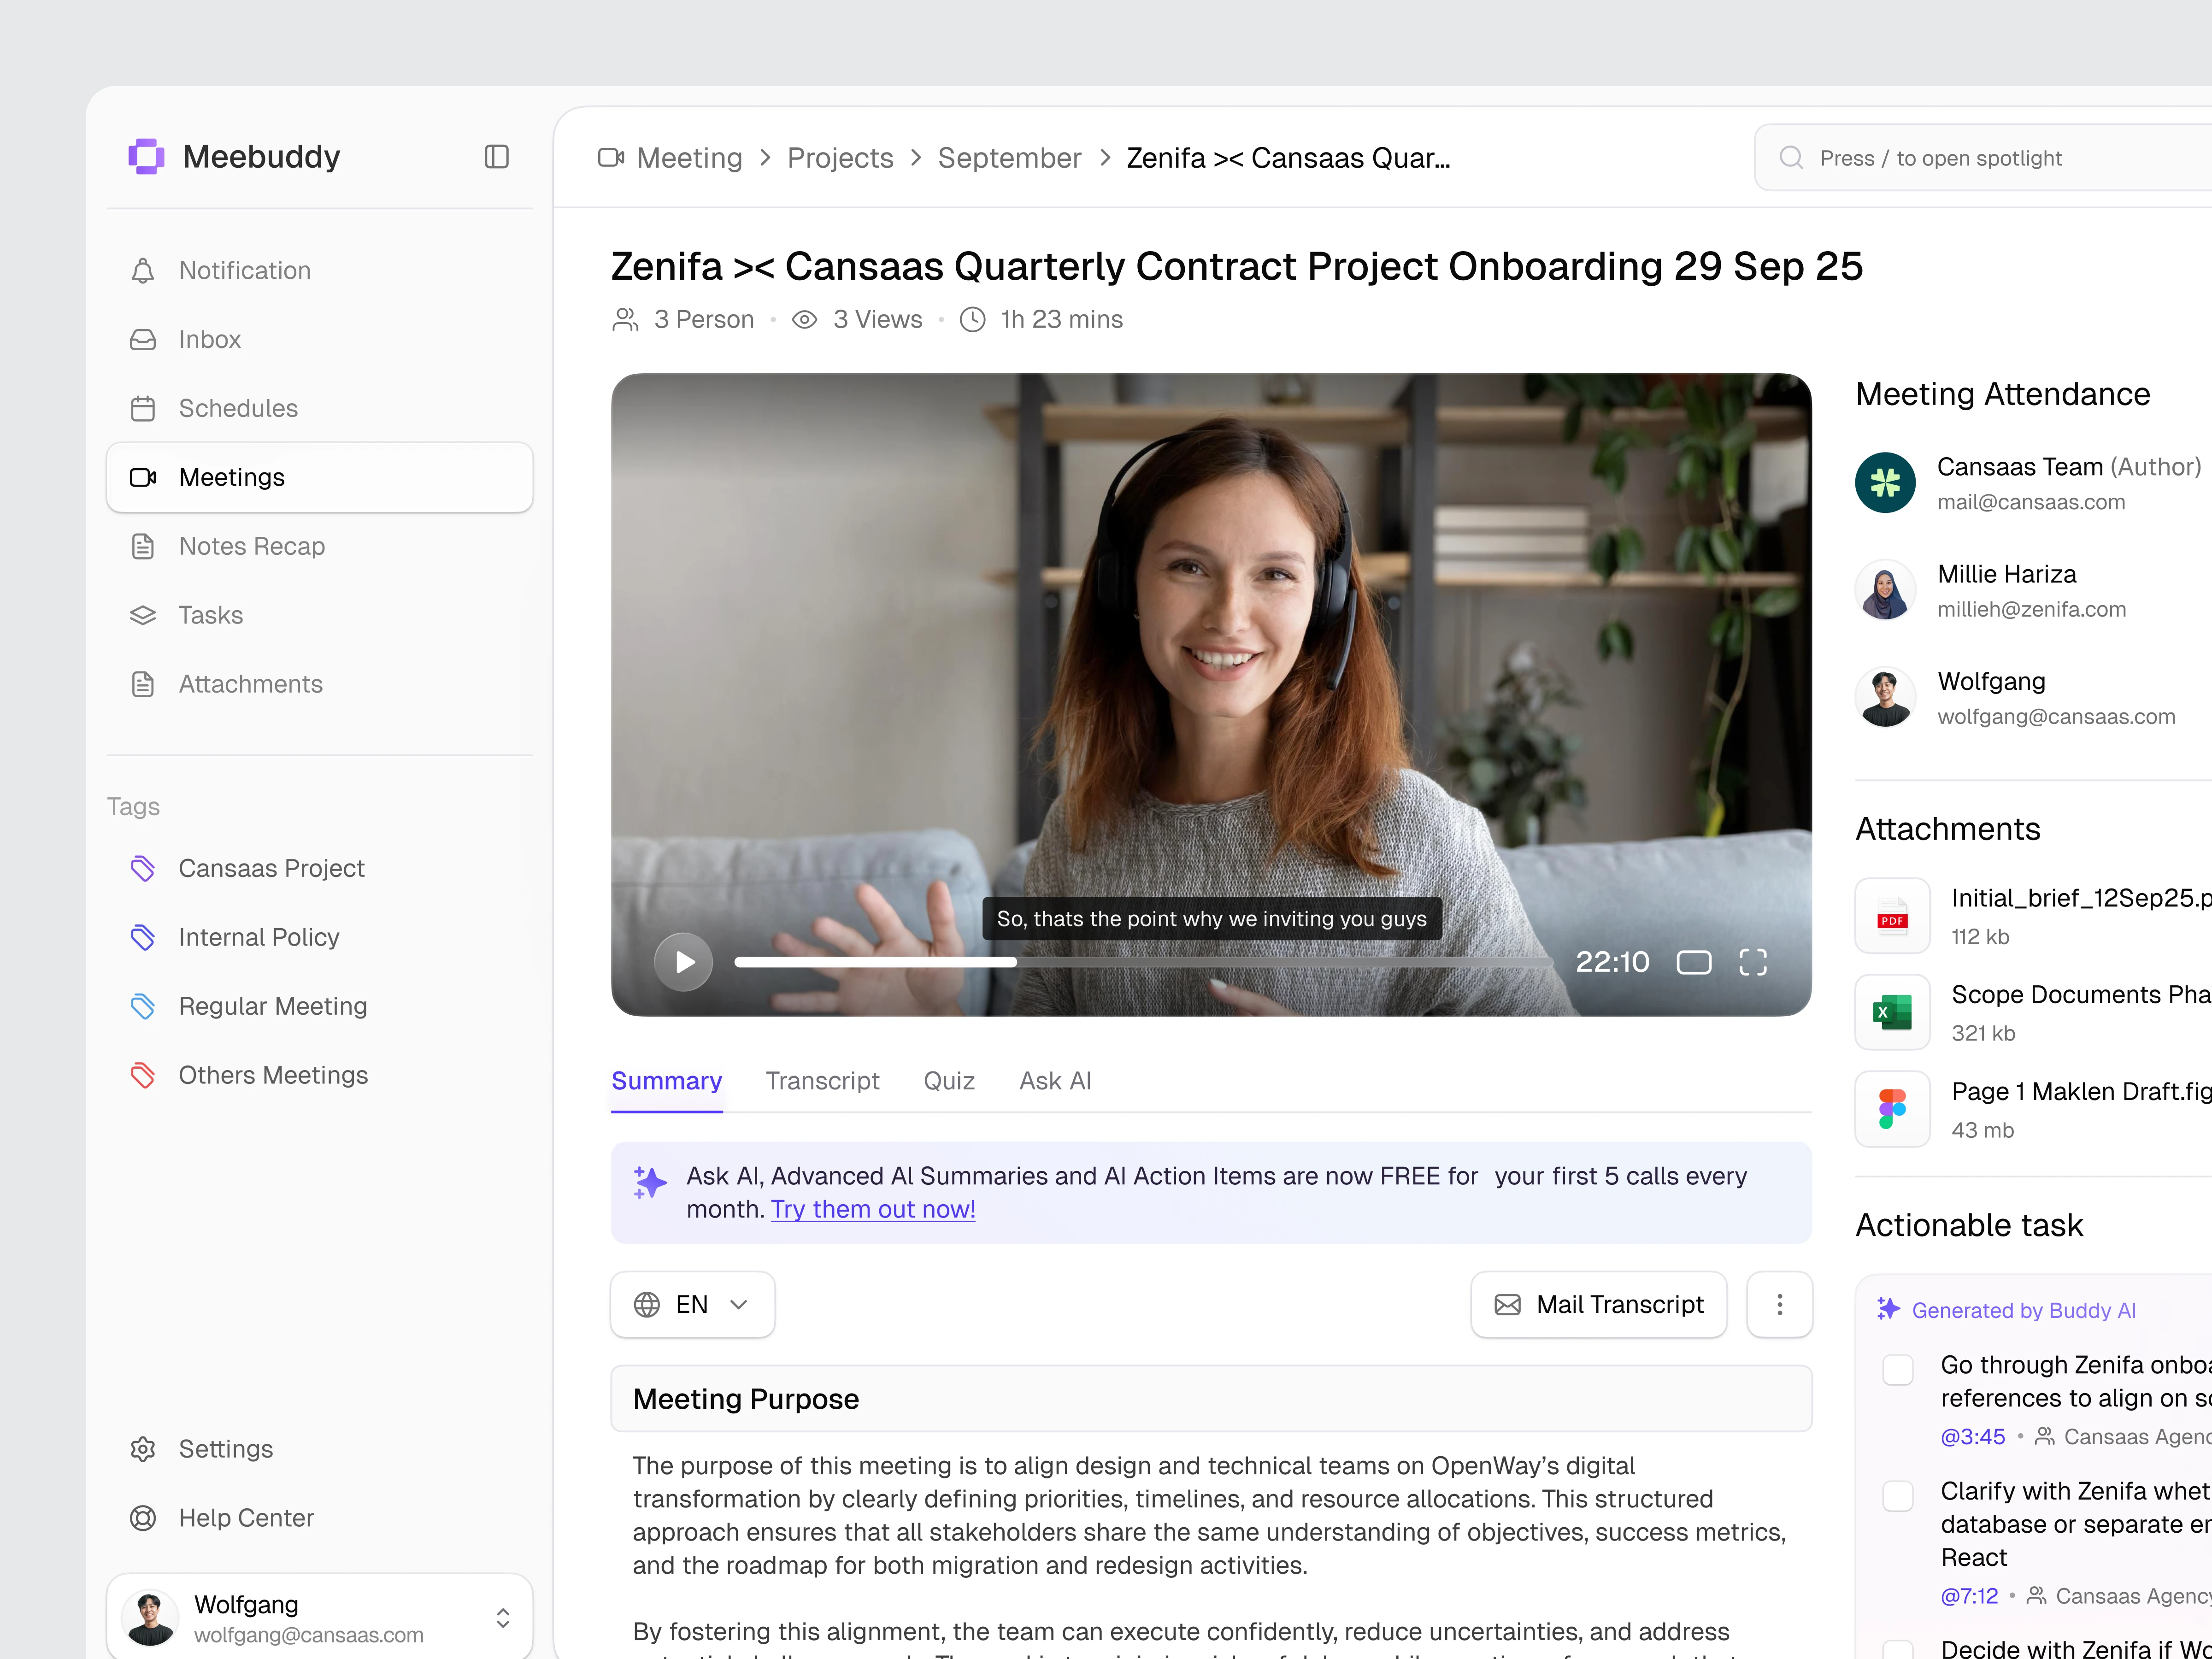
Task: Click the Mail Transcript button
Action: pos(1598,1304)
